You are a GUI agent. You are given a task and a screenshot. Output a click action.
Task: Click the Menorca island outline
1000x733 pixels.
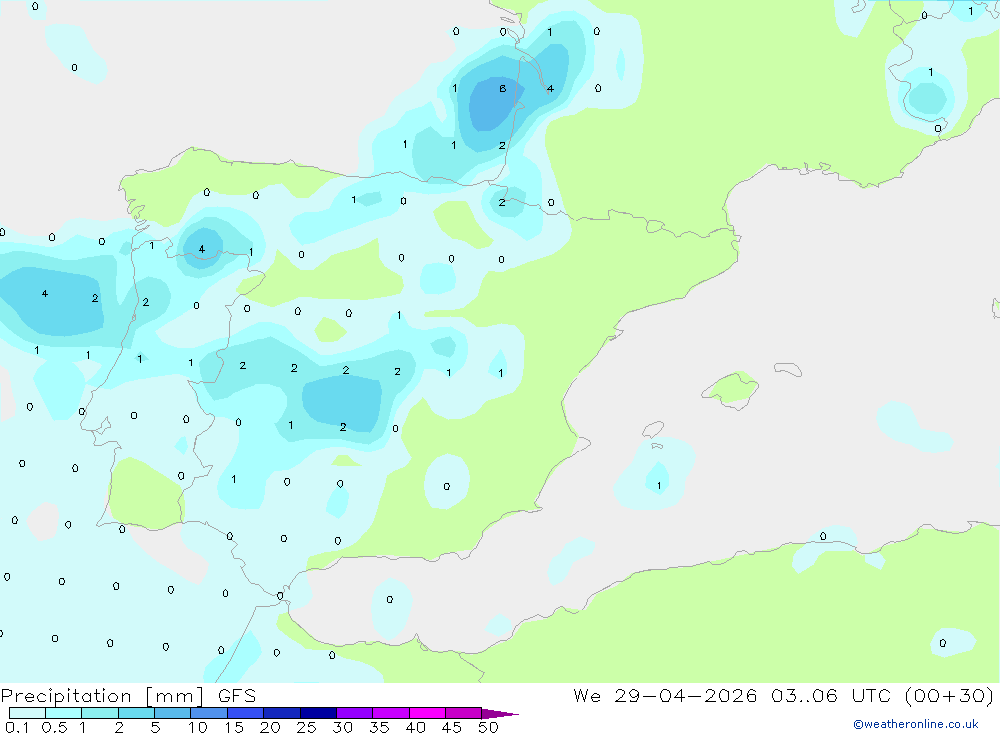(788, 369)
